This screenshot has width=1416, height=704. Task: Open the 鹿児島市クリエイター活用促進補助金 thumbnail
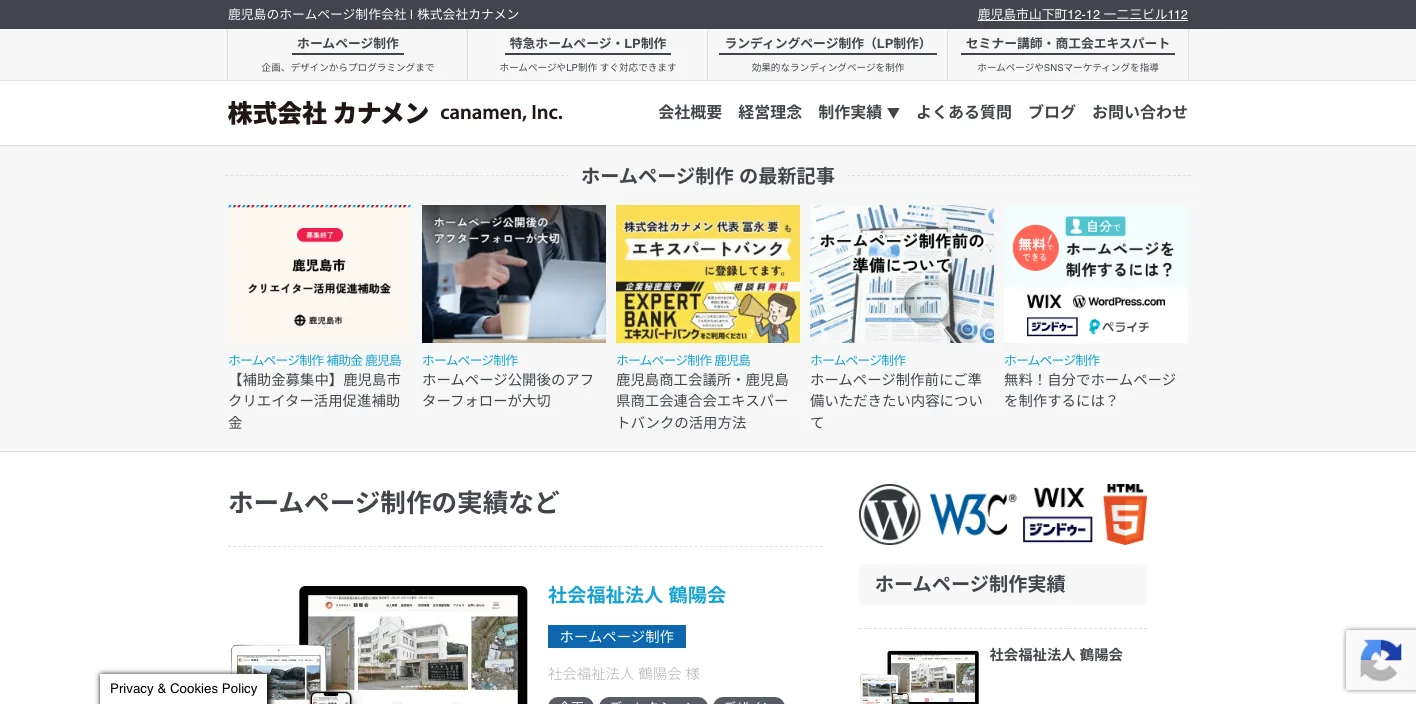coord(320,274)
